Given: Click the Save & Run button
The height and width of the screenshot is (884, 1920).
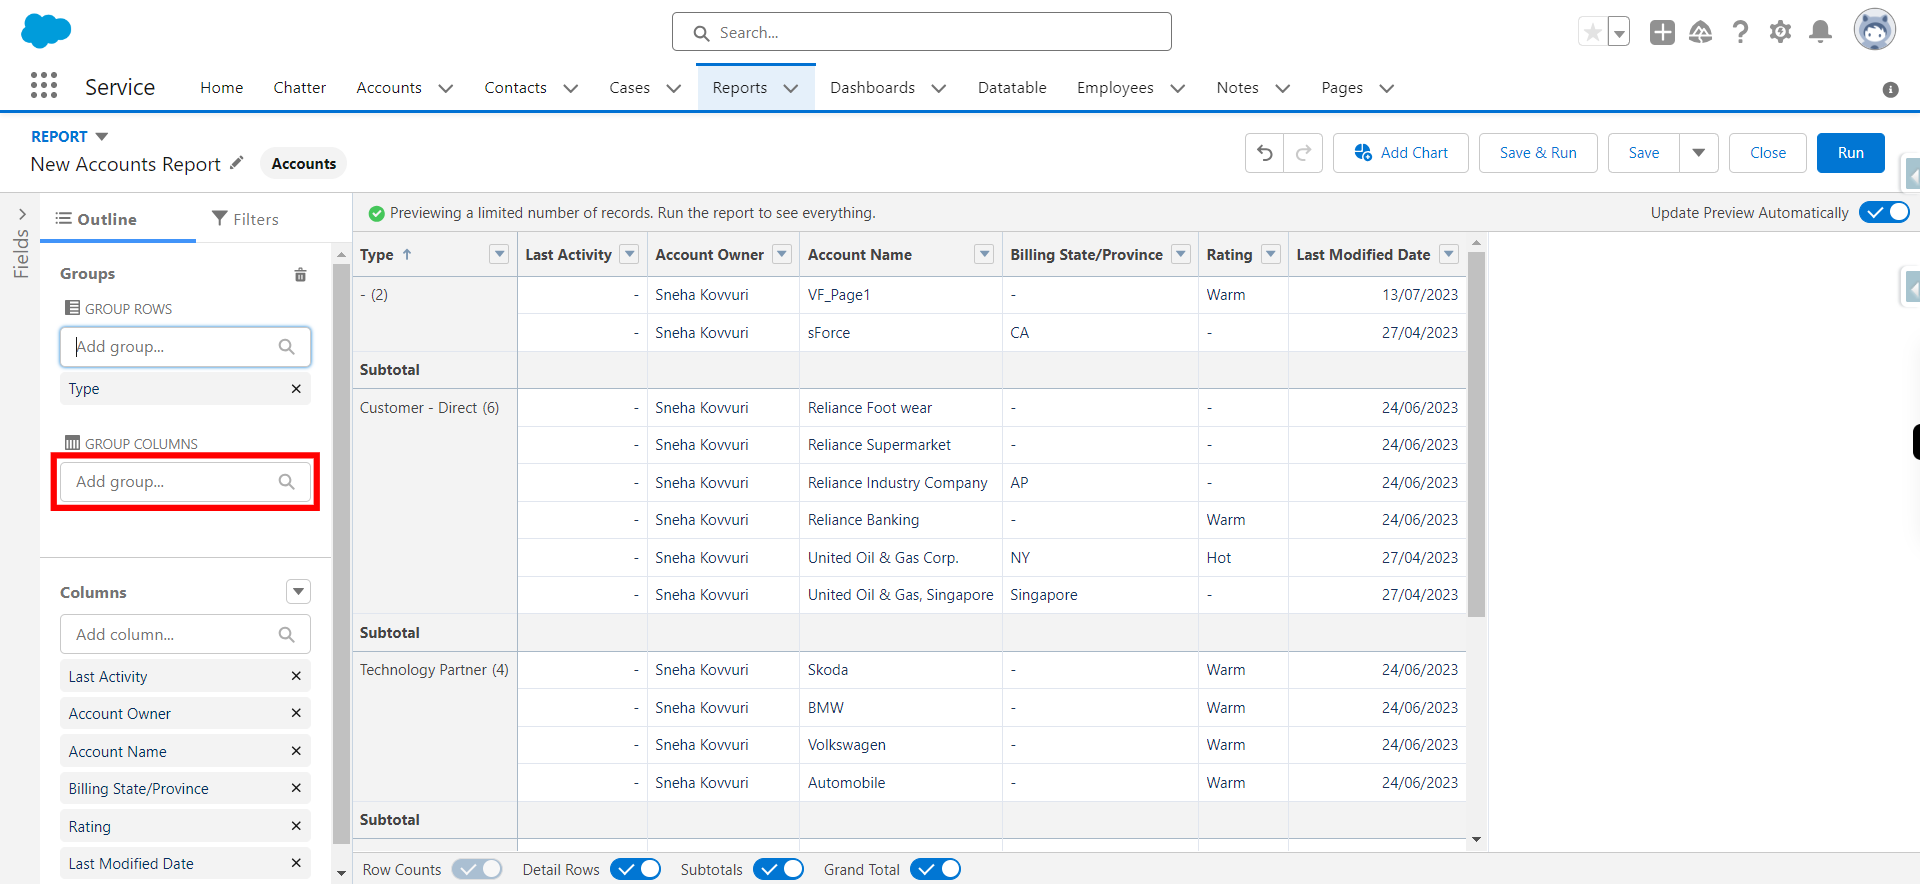Looking at the screenshot, I should click(x=1538, y=153).
